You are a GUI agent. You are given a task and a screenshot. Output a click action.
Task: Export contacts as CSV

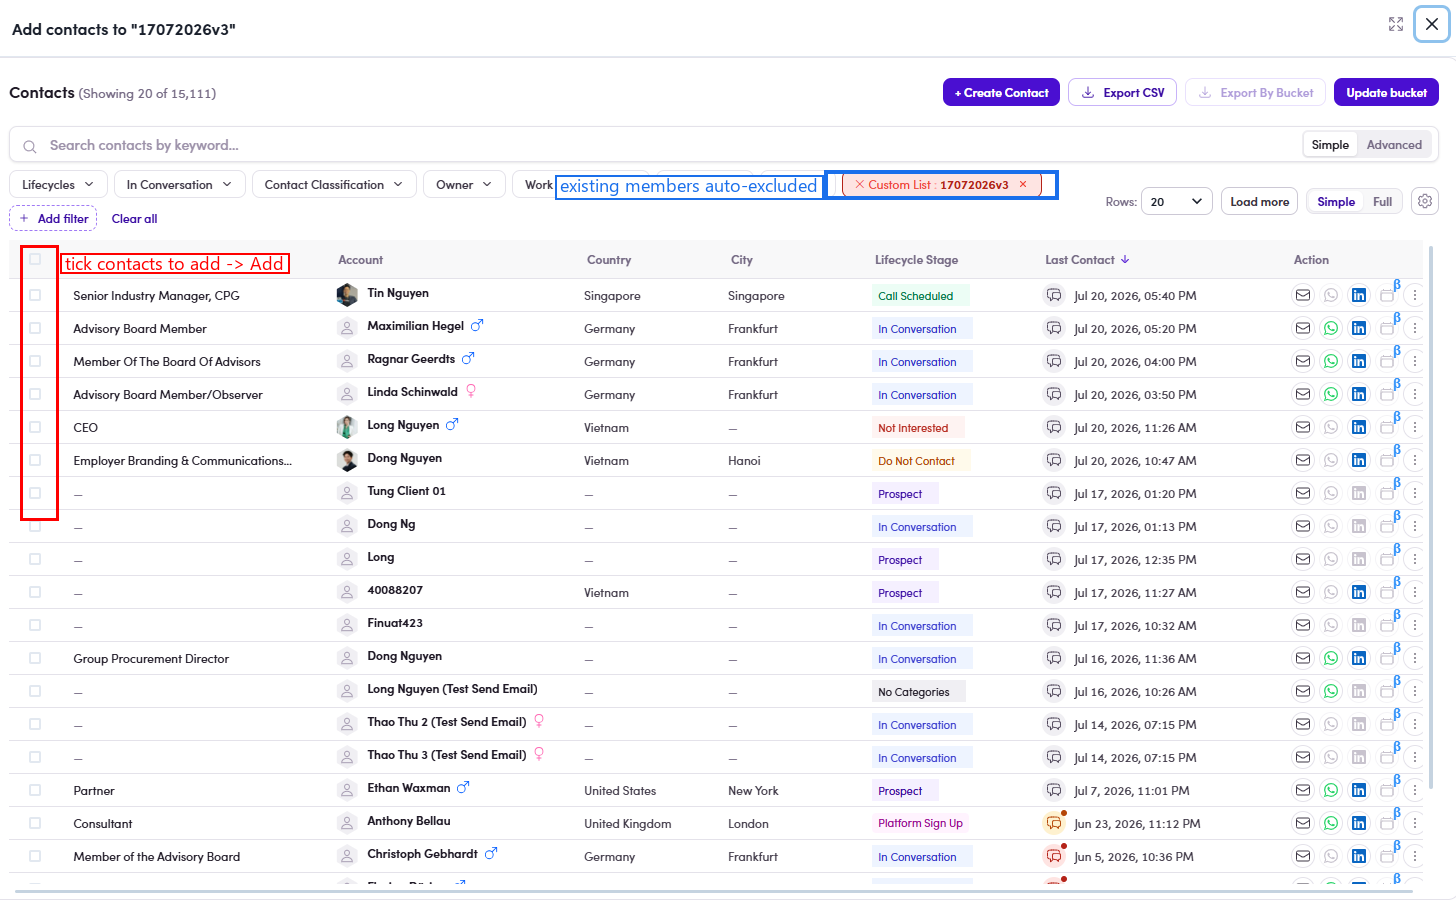tap(1123, 92)
